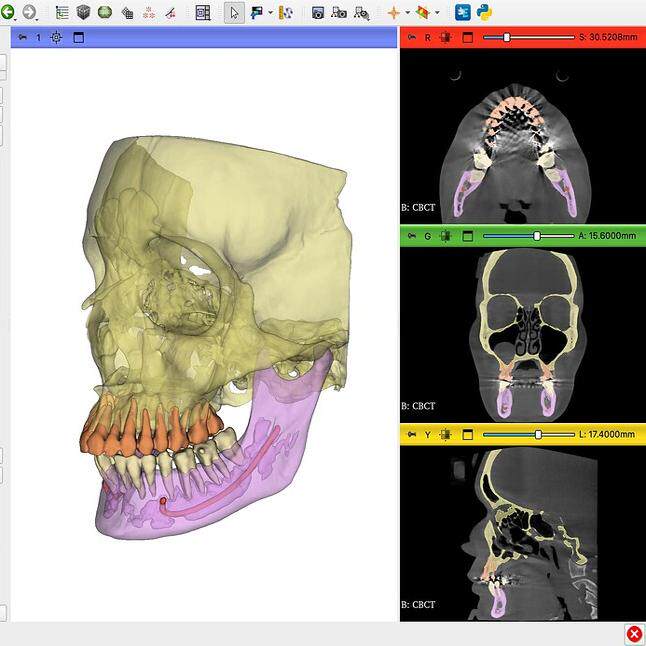Open the error log red X icon

634,635
